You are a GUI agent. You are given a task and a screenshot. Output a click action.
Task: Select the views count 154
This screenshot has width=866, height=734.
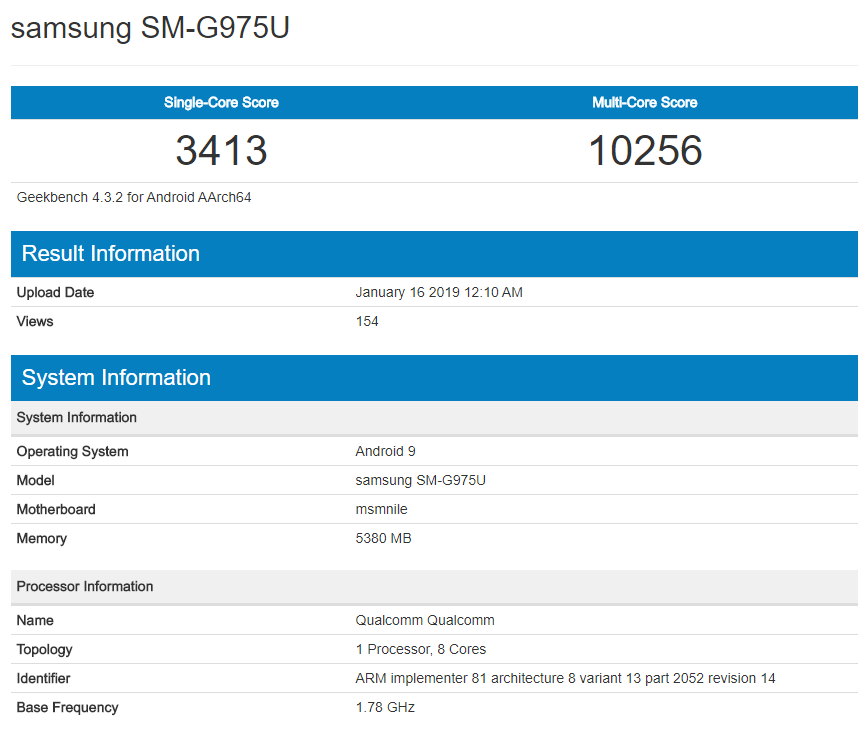367,321
